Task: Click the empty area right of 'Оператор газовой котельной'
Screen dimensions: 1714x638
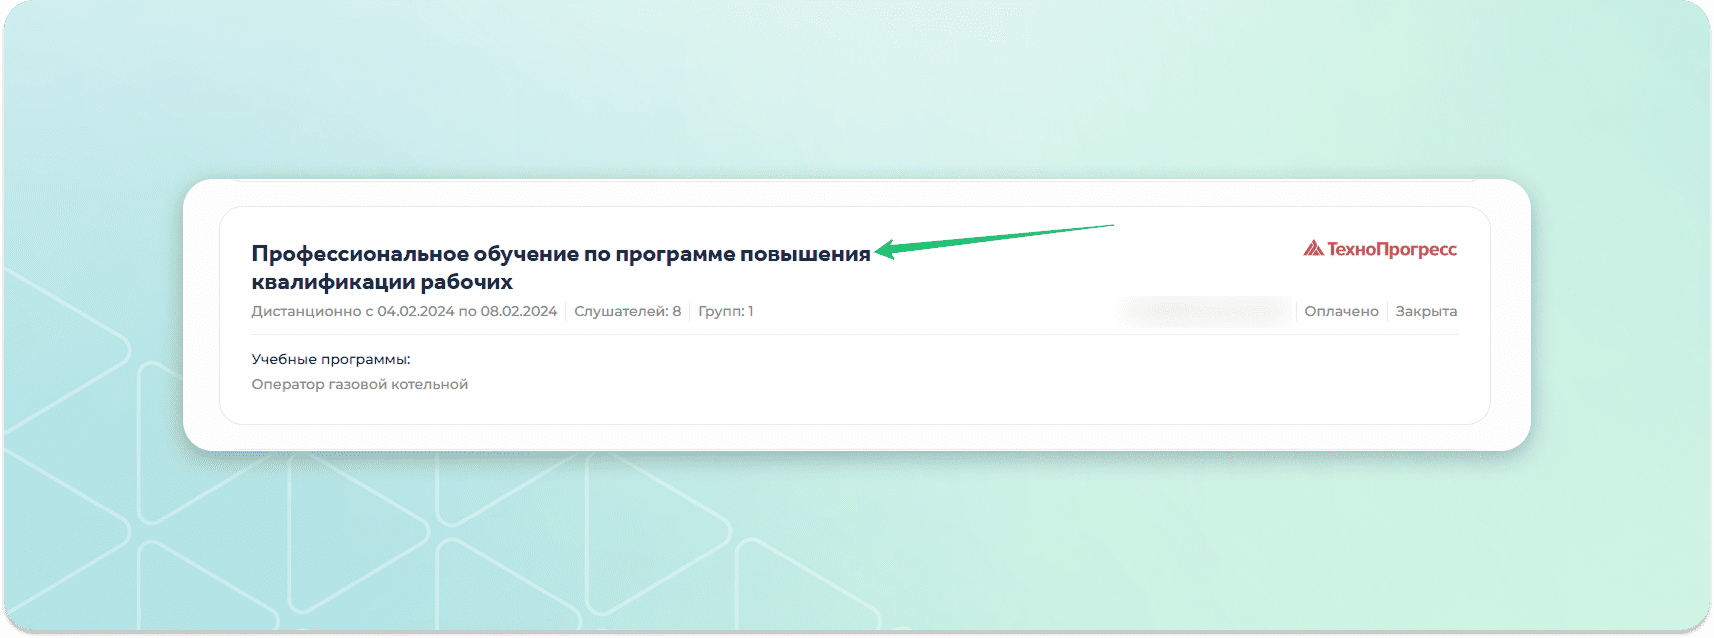Action: [x=900, y=384]
